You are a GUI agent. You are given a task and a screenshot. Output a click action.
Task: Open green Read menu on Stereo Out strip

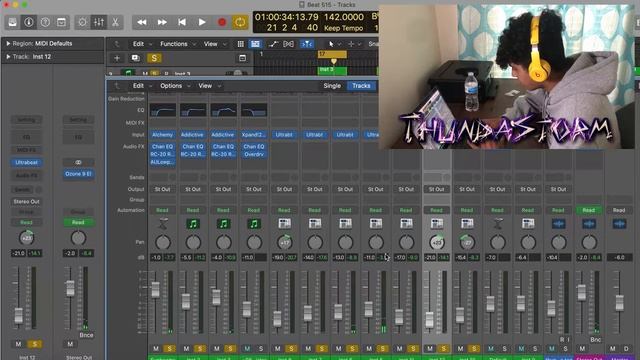point(589,210)
